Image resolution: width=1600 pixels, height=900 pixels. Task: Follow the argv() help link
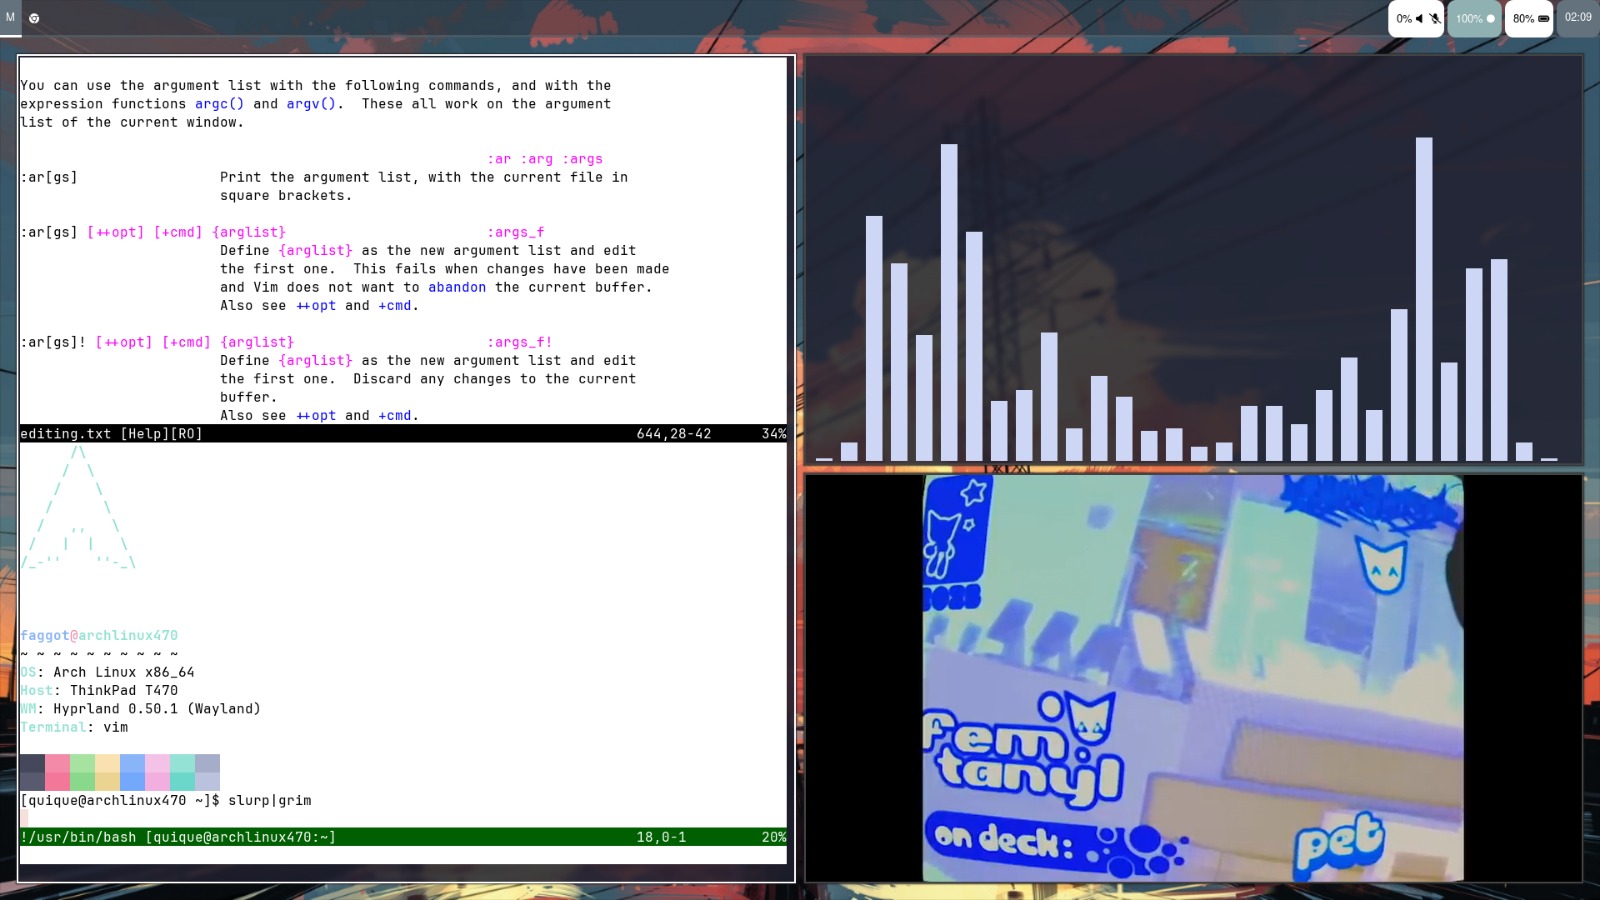tap(311, 104)
